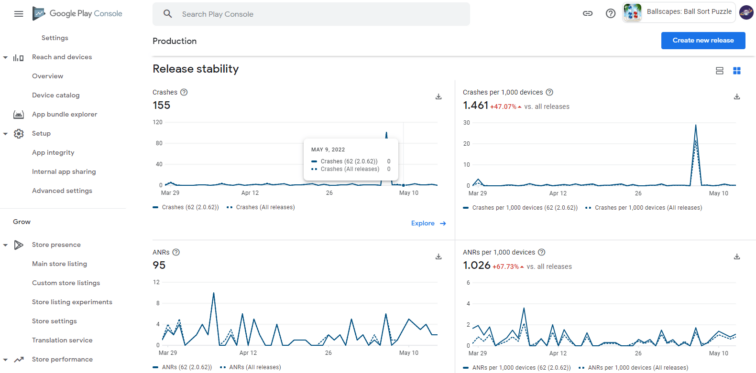Open Overview under Reach and devices

pyautogui.click(x=47, y=76)
